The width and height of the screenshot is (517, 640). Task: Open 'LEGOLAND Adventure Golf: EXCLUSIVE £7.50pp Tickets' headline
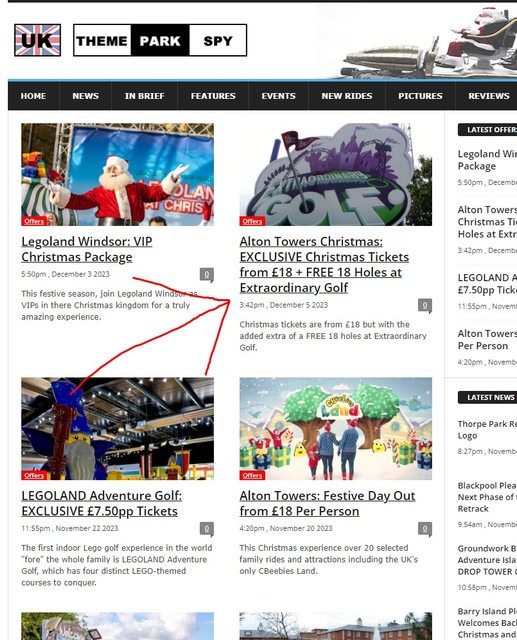point(102,504)
